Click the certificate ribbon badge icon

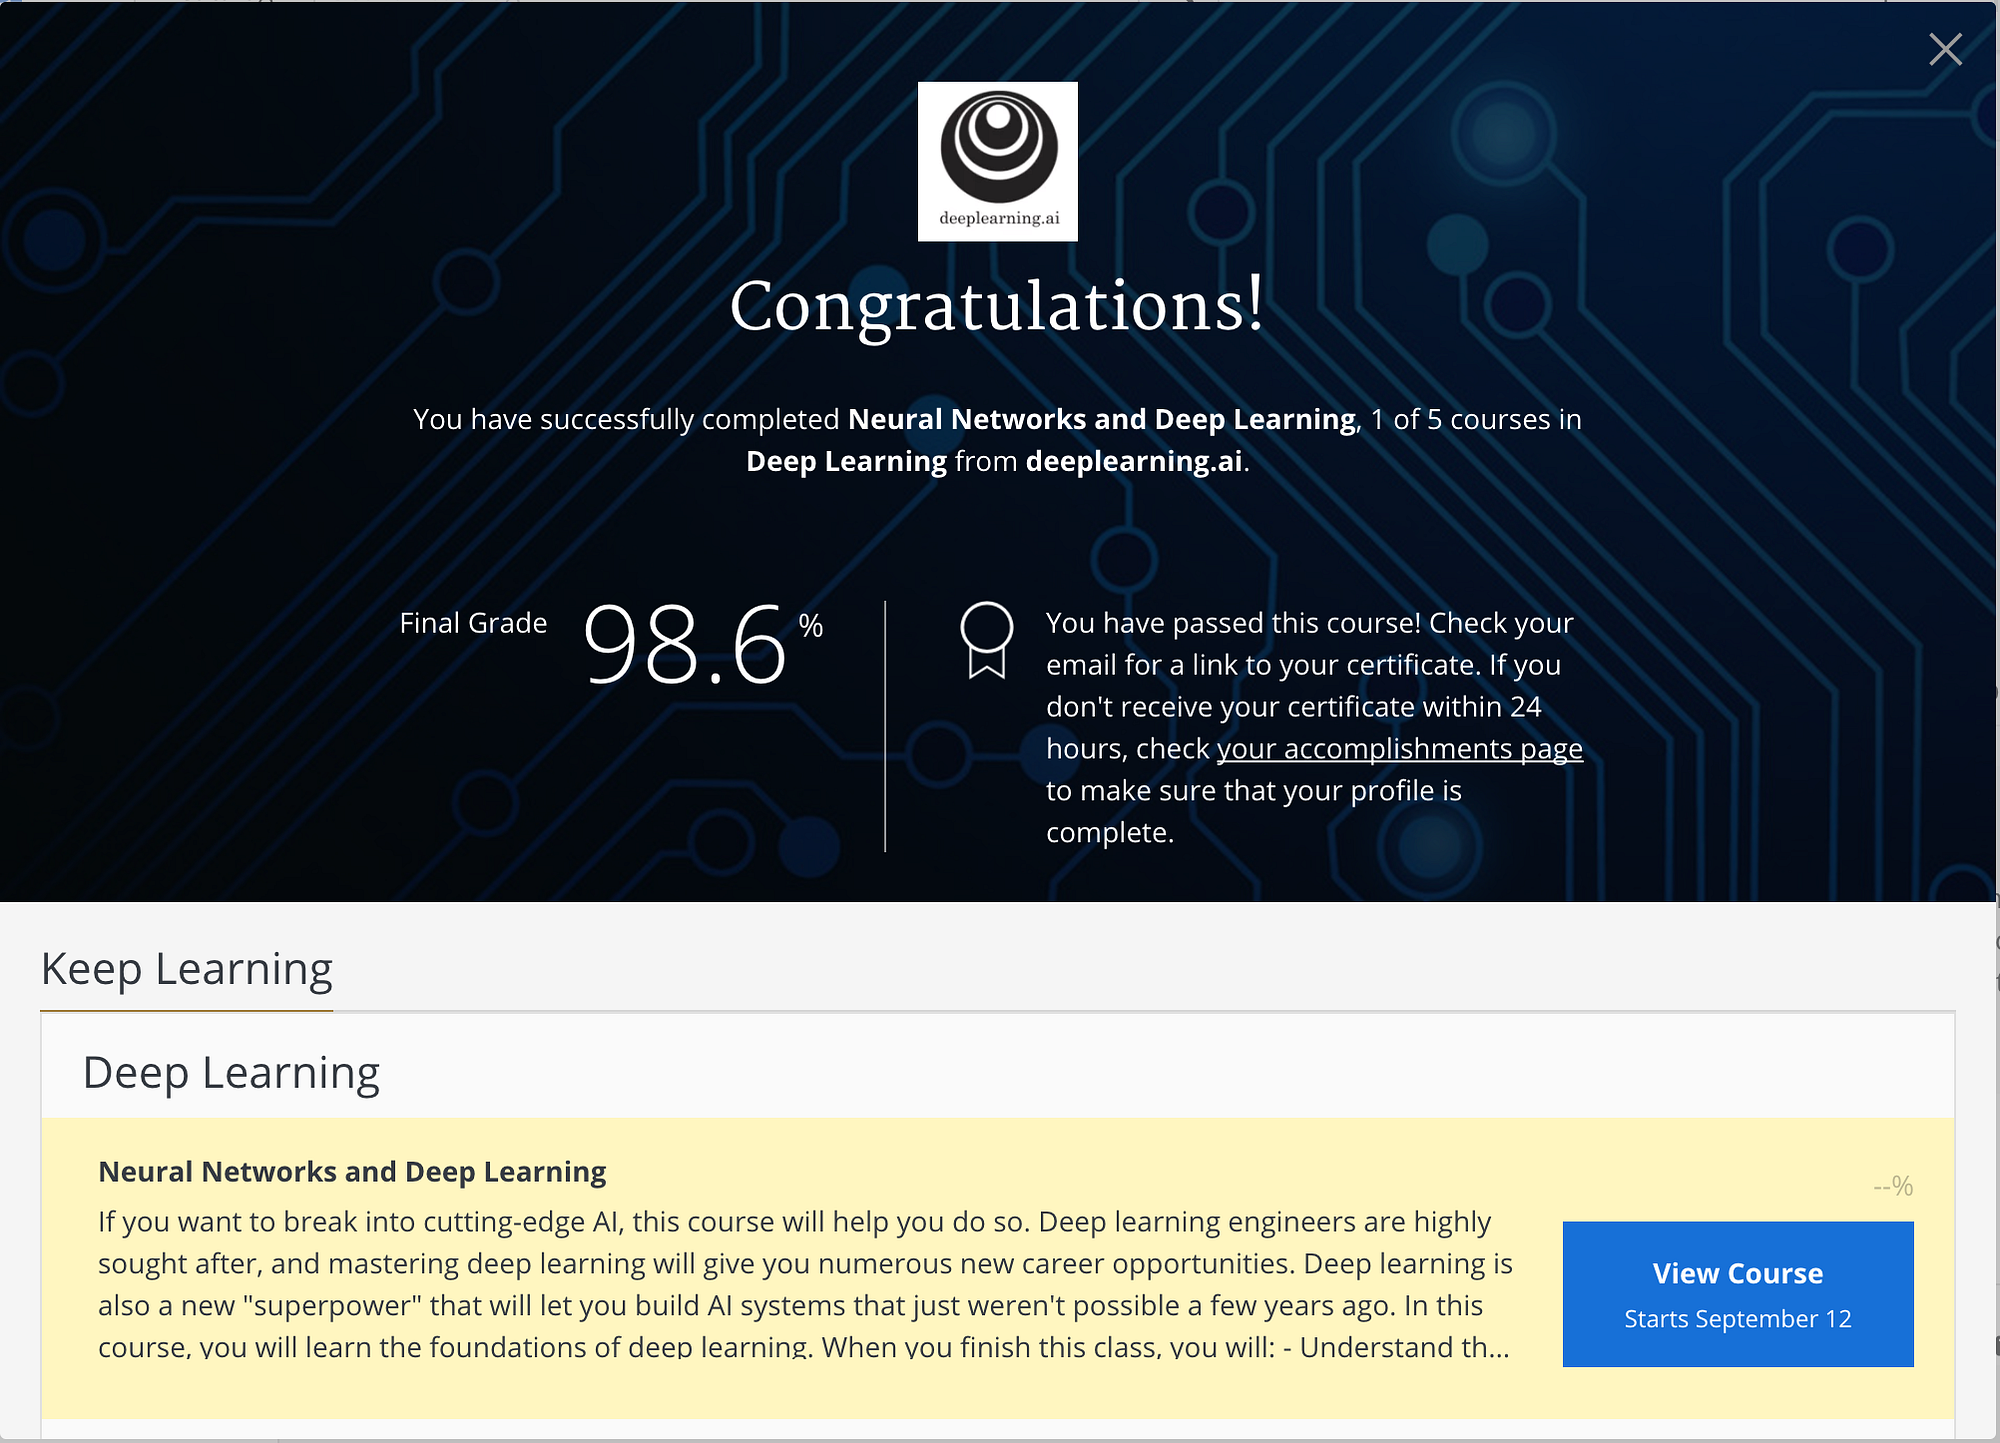[x=986, y=641]
